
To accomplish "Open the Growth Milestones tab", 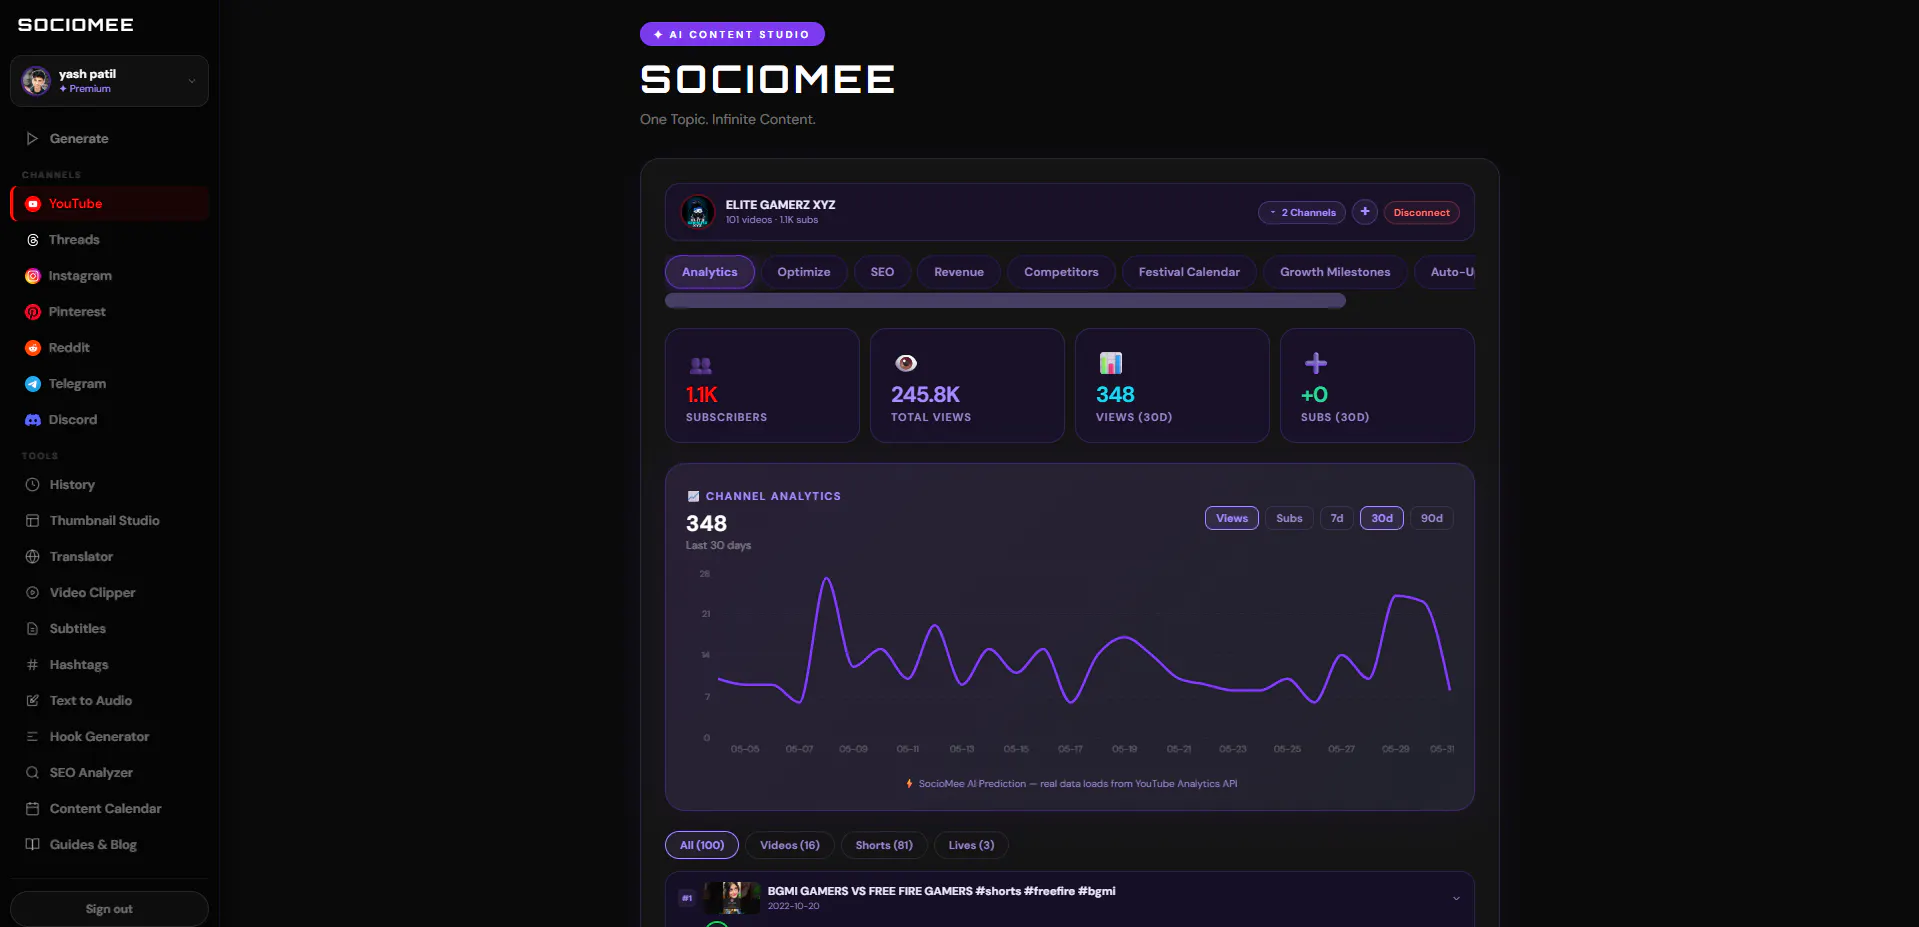I will (x=1335, y=272).
